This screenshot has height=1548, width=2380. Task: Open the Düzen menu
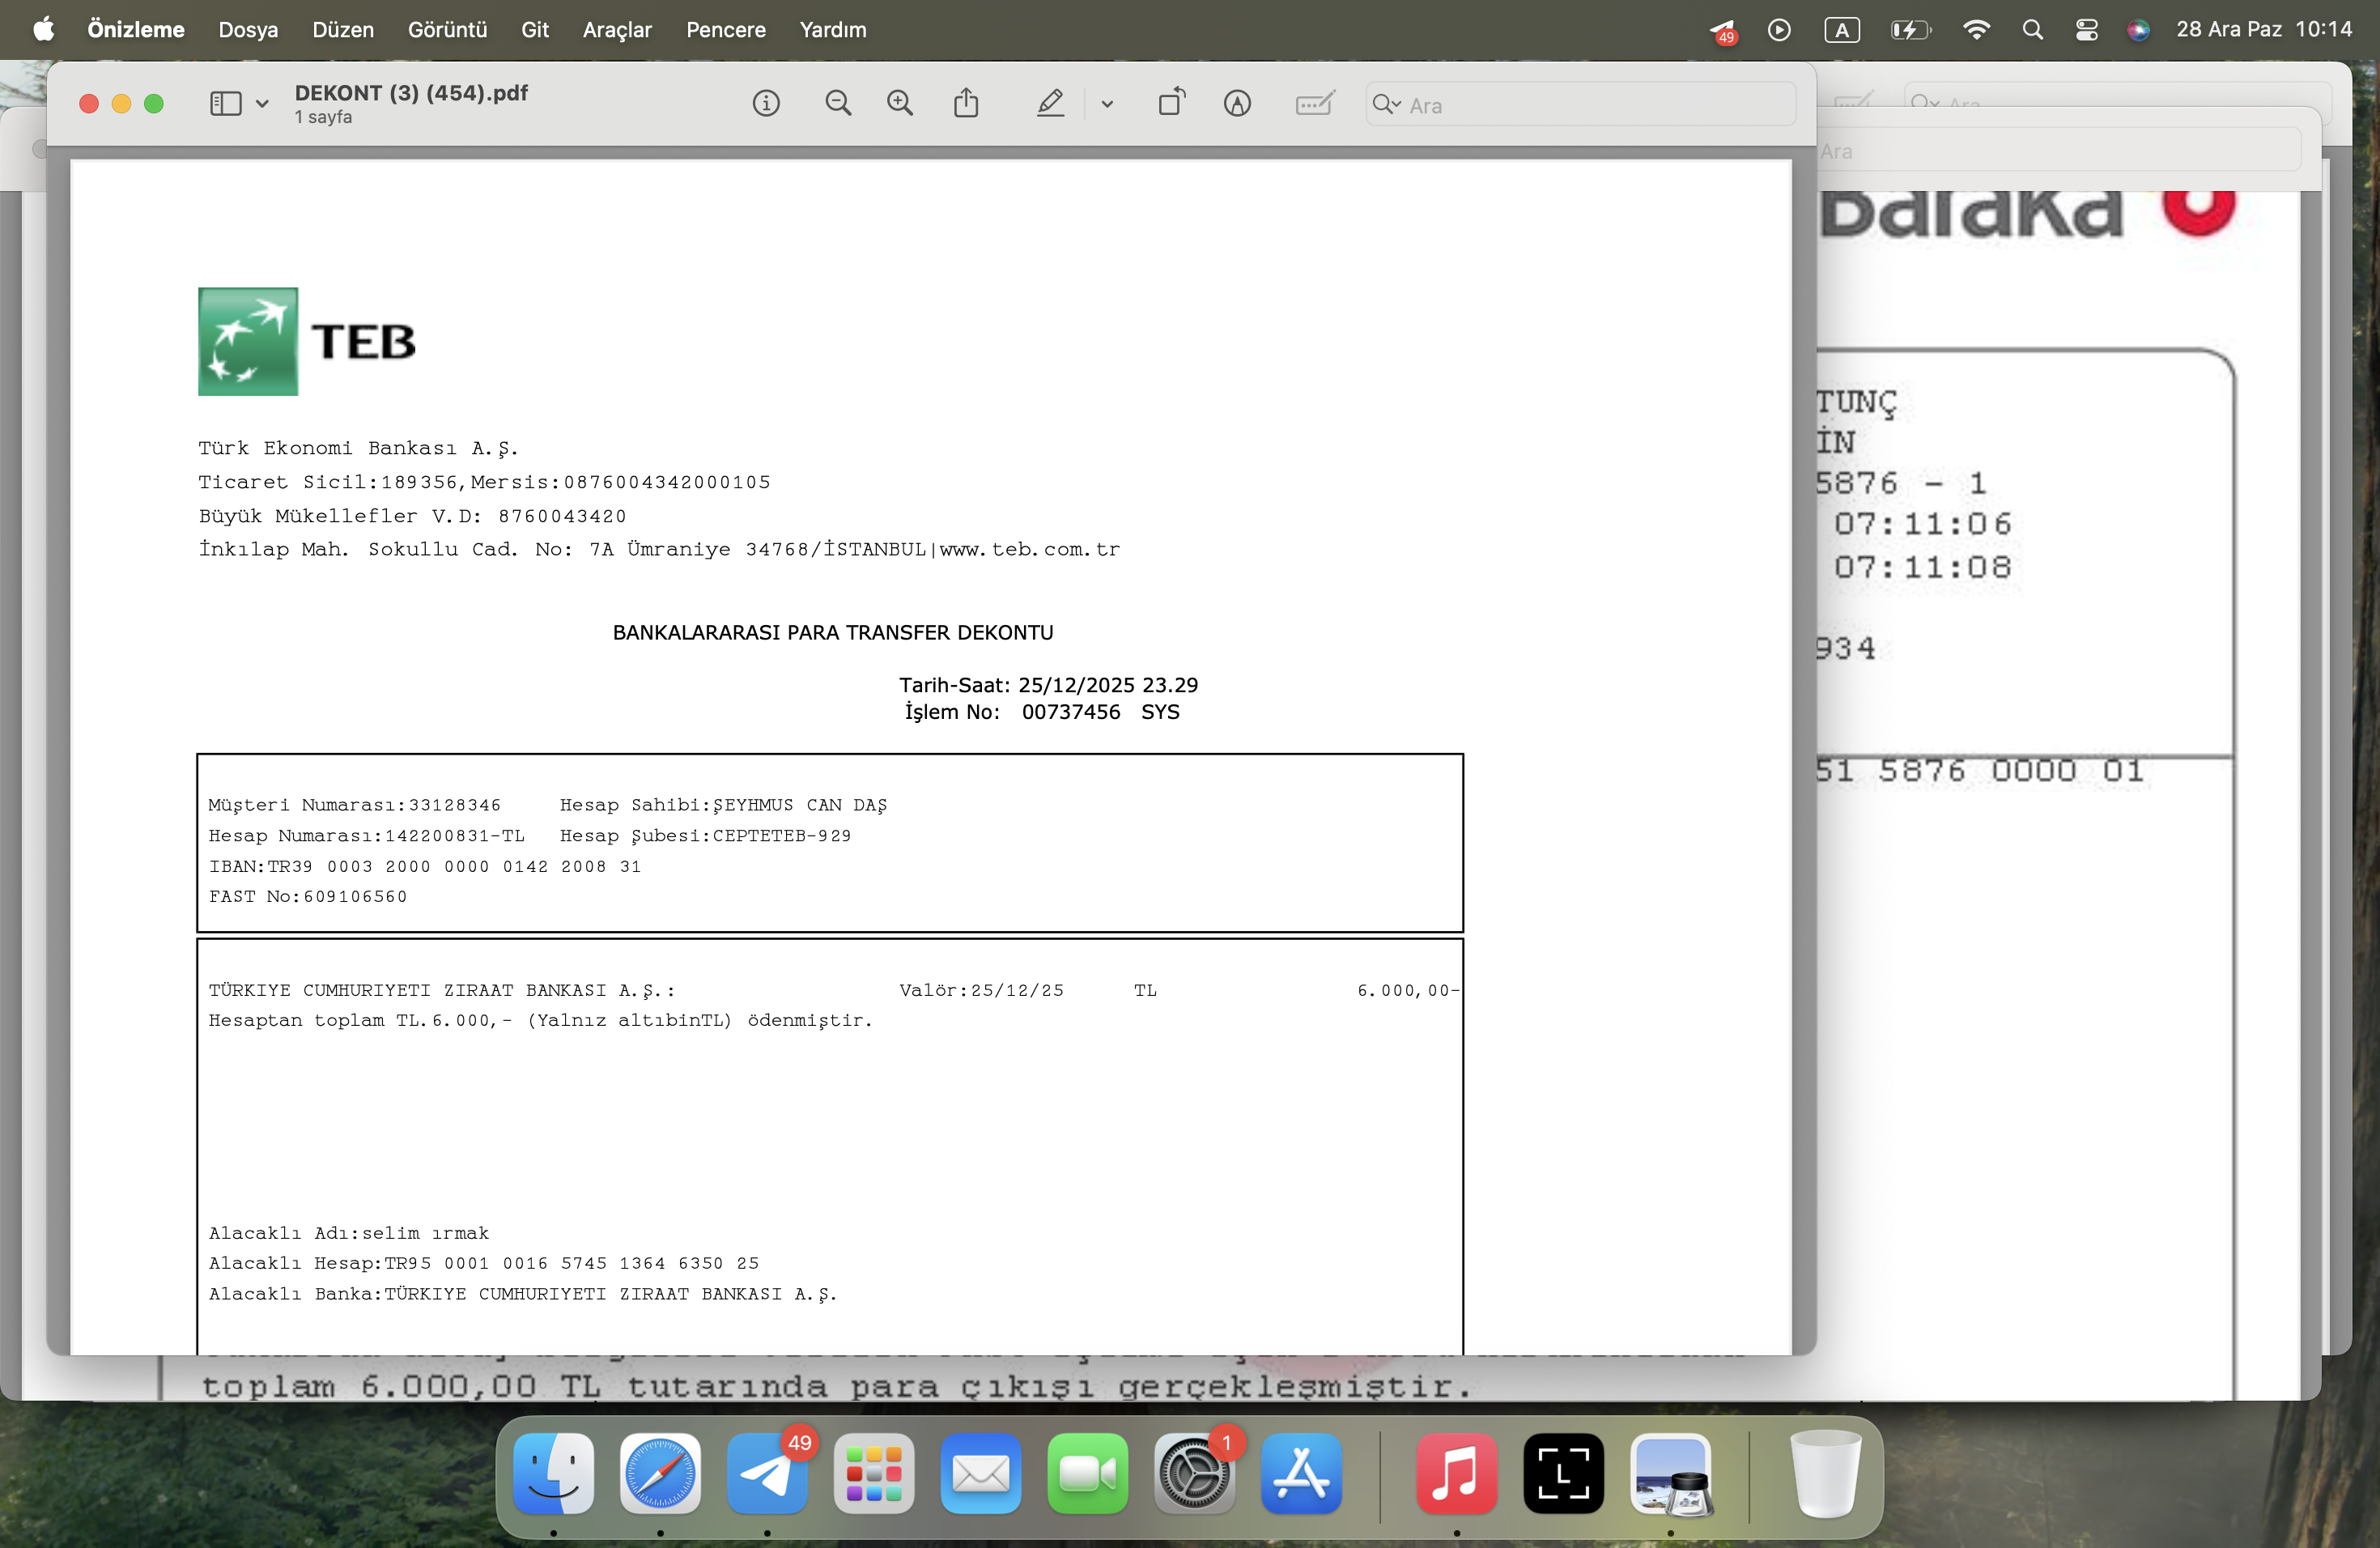[x=343, y=29]
